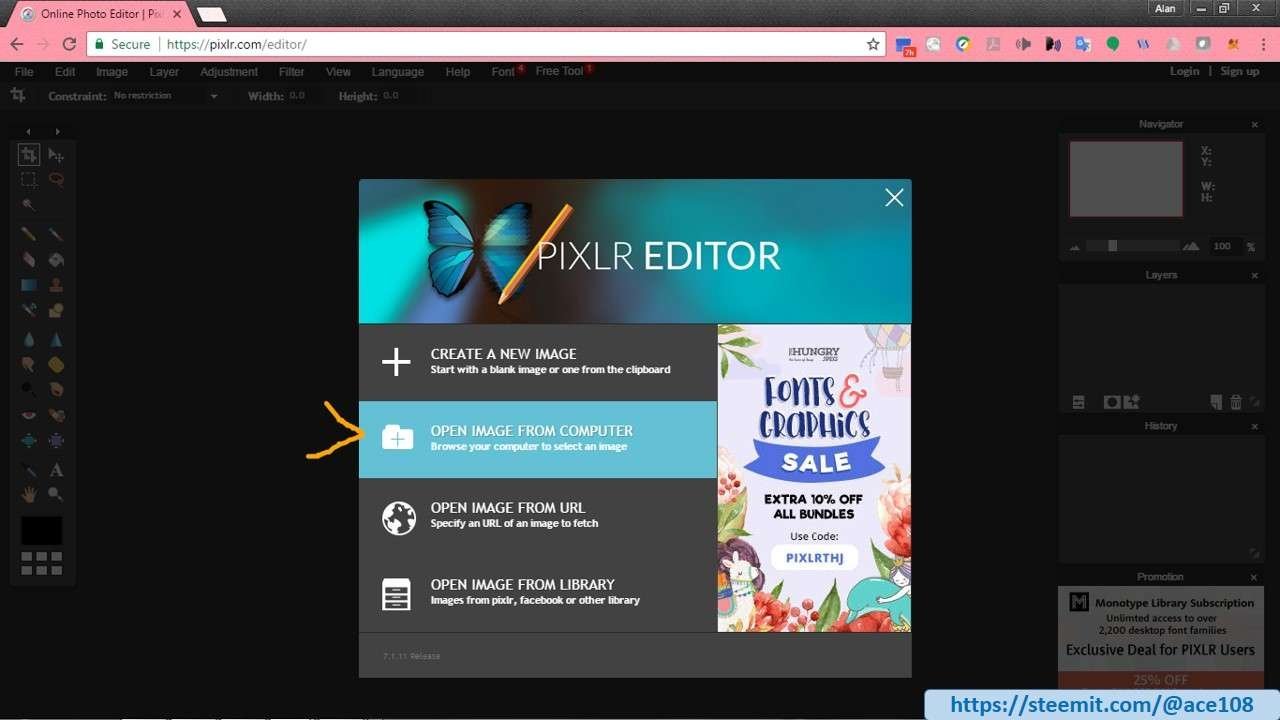Click green Hangouts extension icon
This screenshot has height=720, width=1280.
pos(1112,44)
